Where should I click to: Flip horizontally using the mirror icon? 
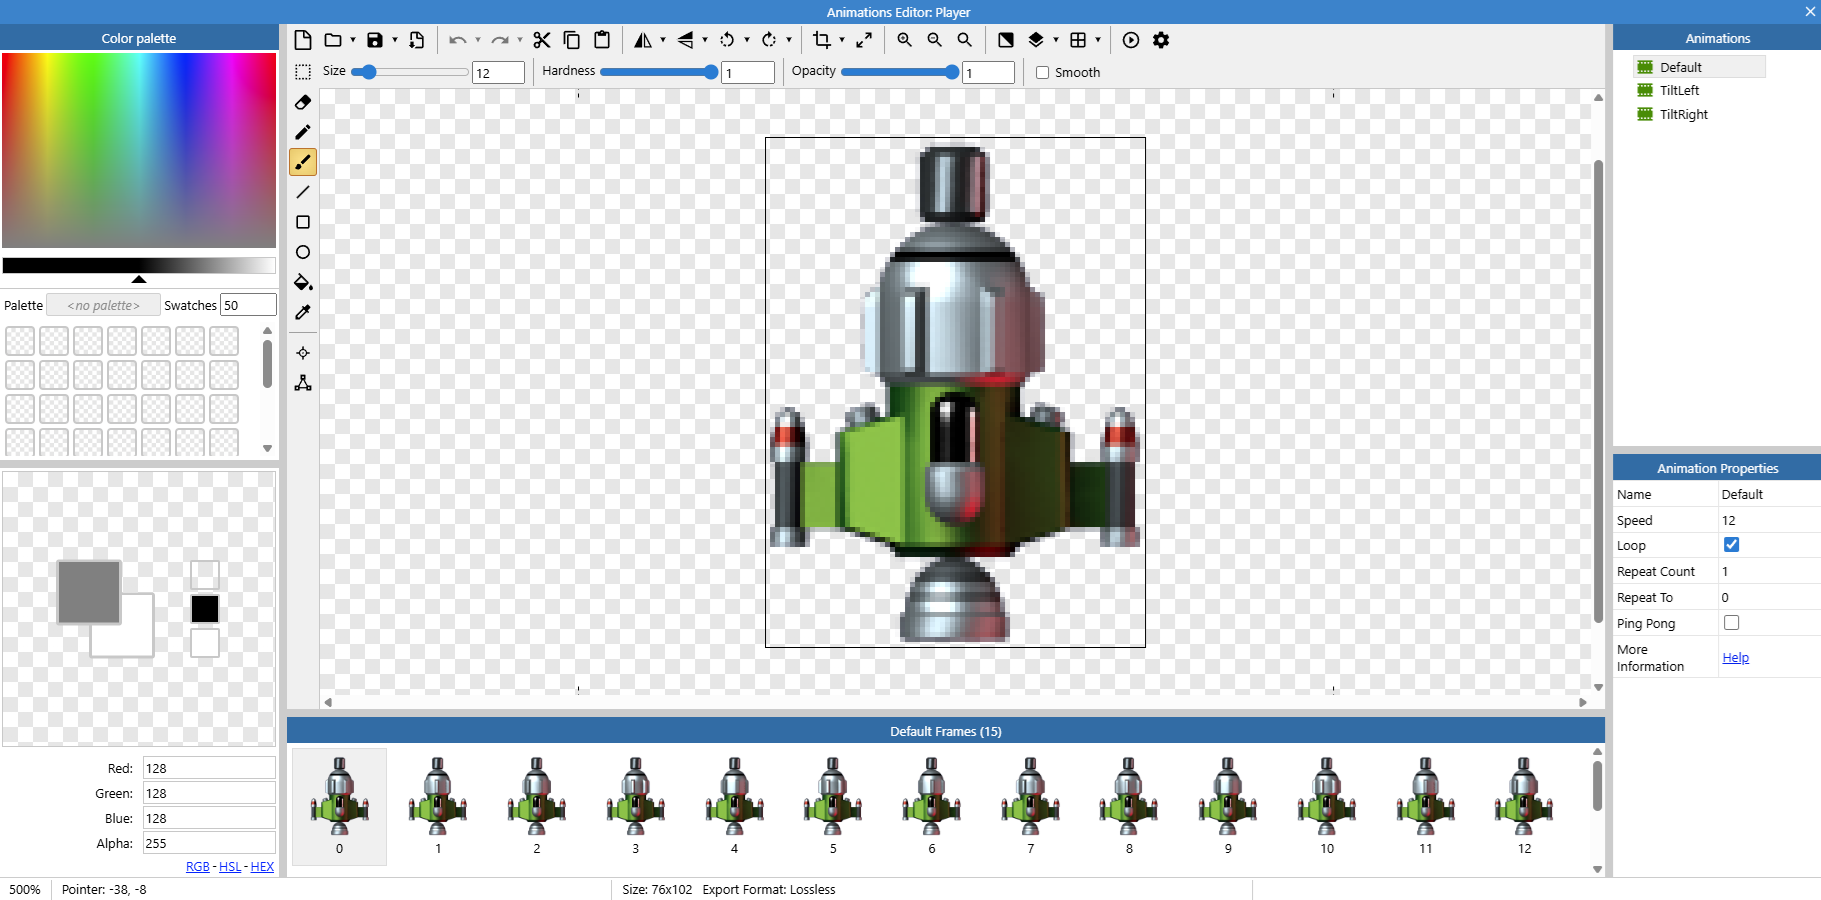[x=643, y=40]
